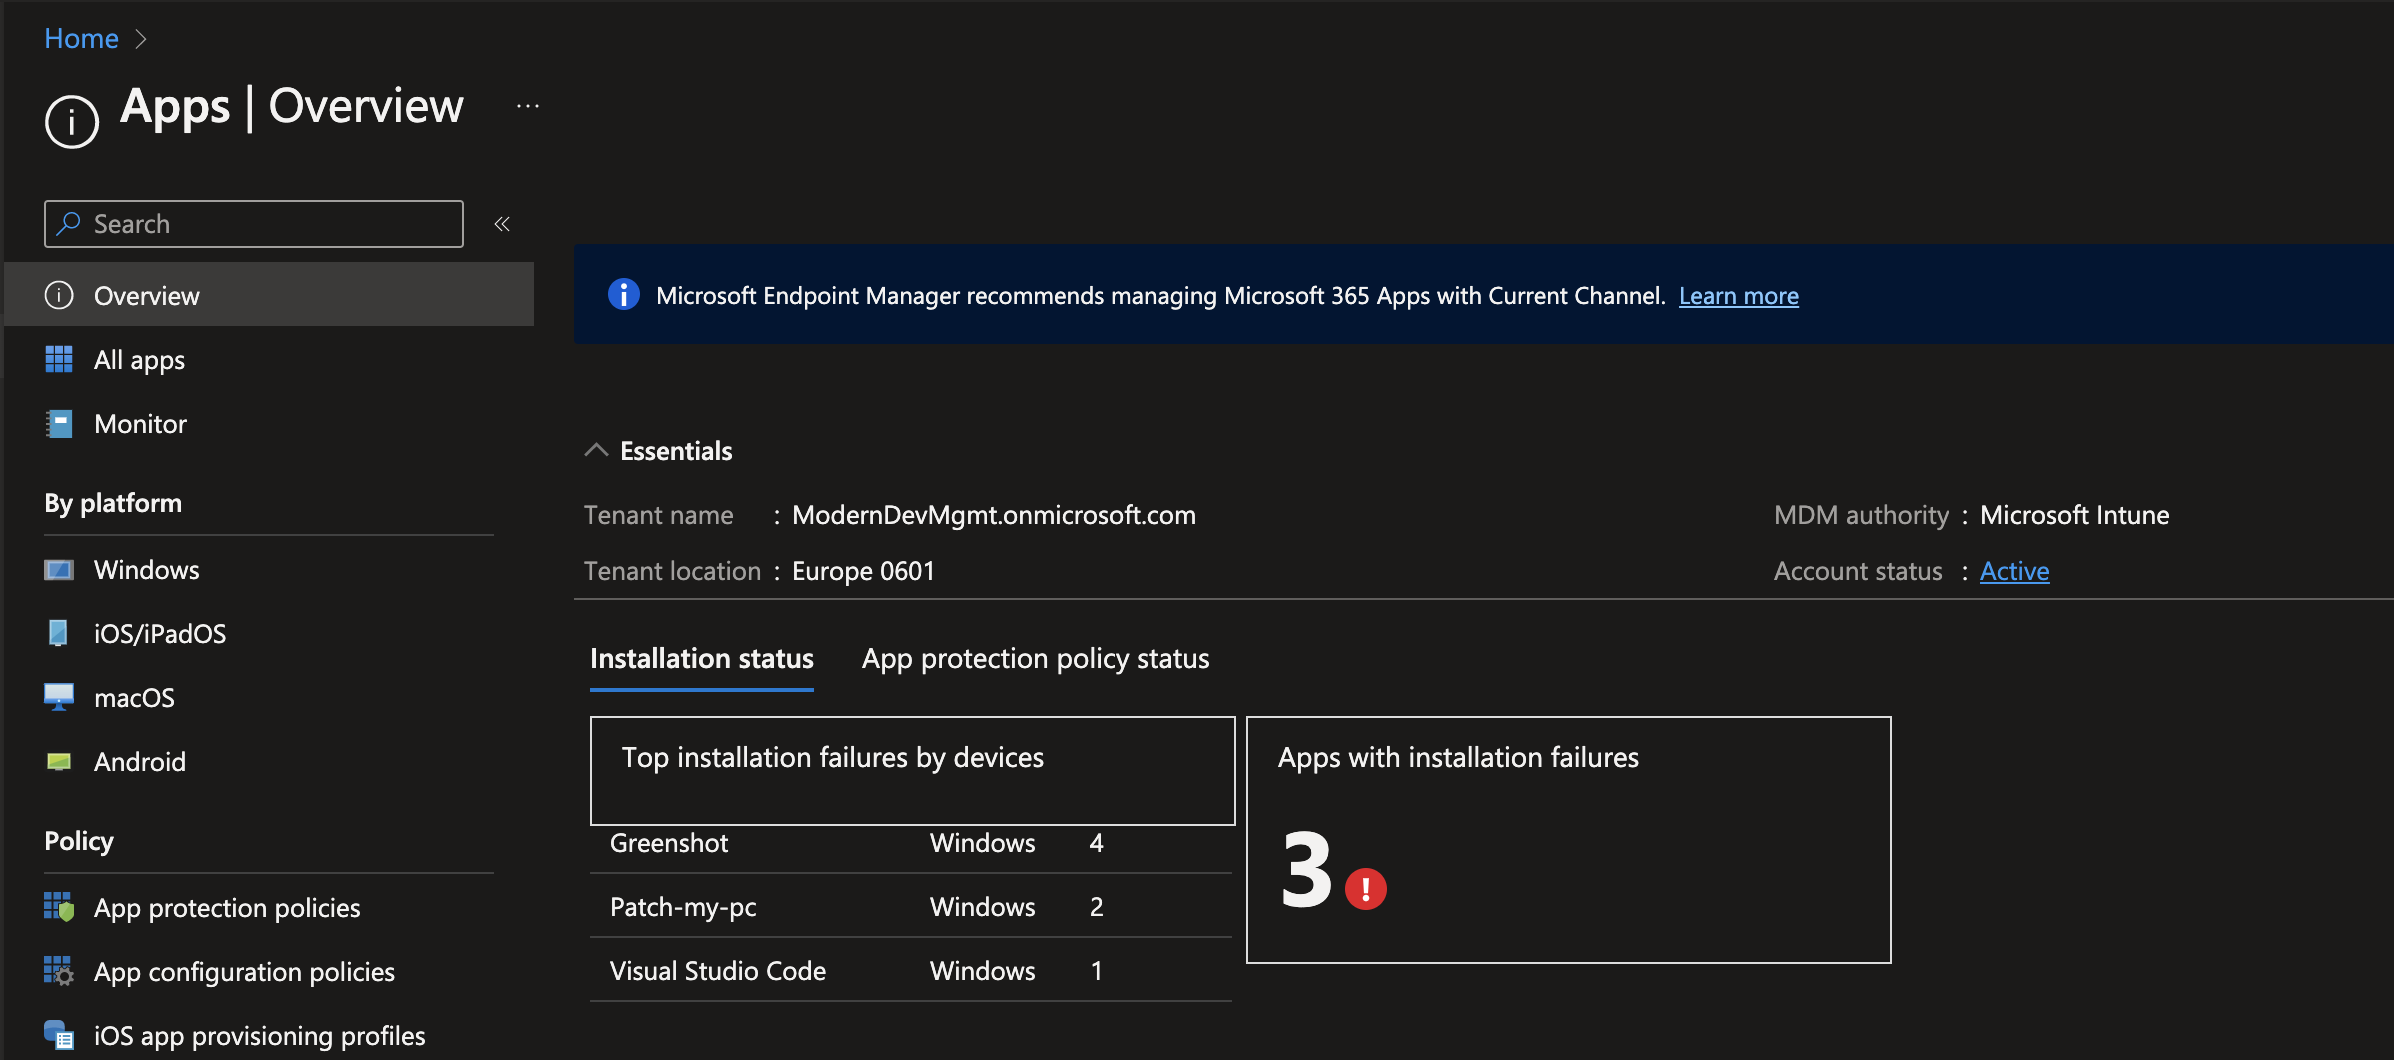Click the App configuration policies gear icon

[59, 971]
